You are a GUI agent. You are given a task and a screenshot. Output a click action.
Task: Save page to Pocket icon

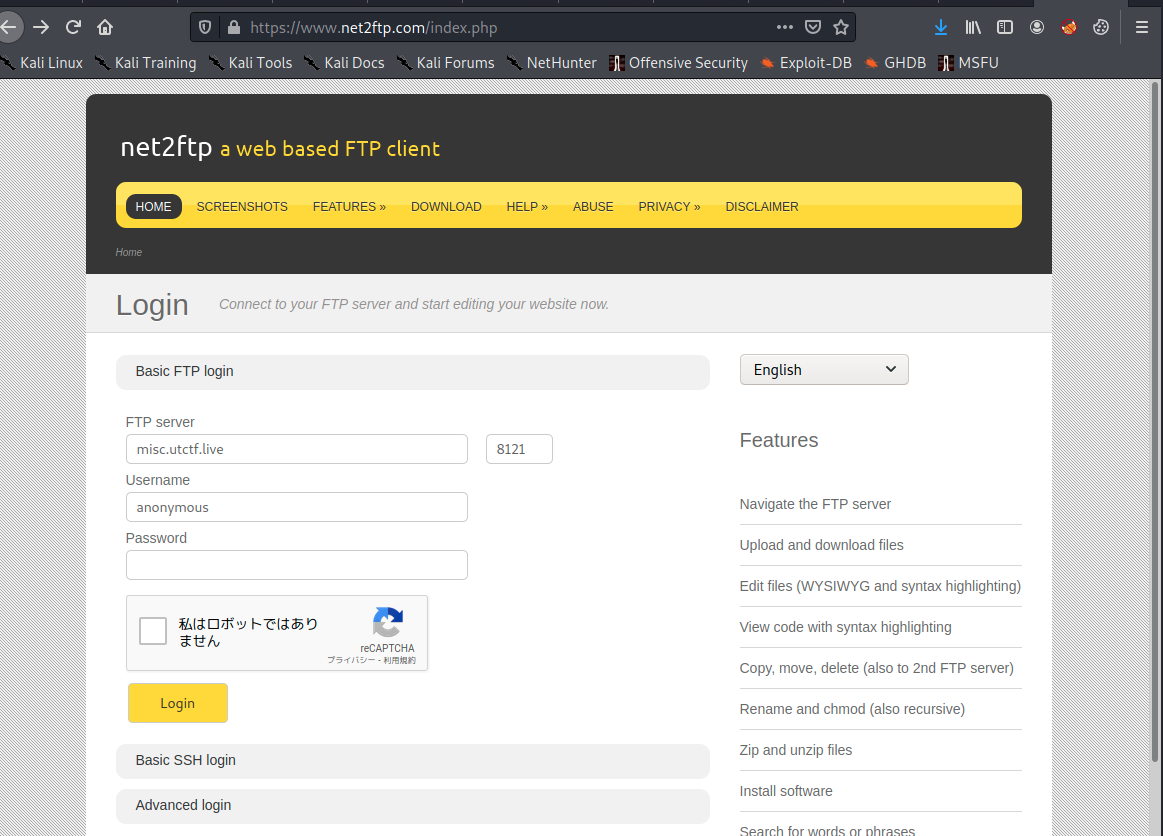[813, 27]
